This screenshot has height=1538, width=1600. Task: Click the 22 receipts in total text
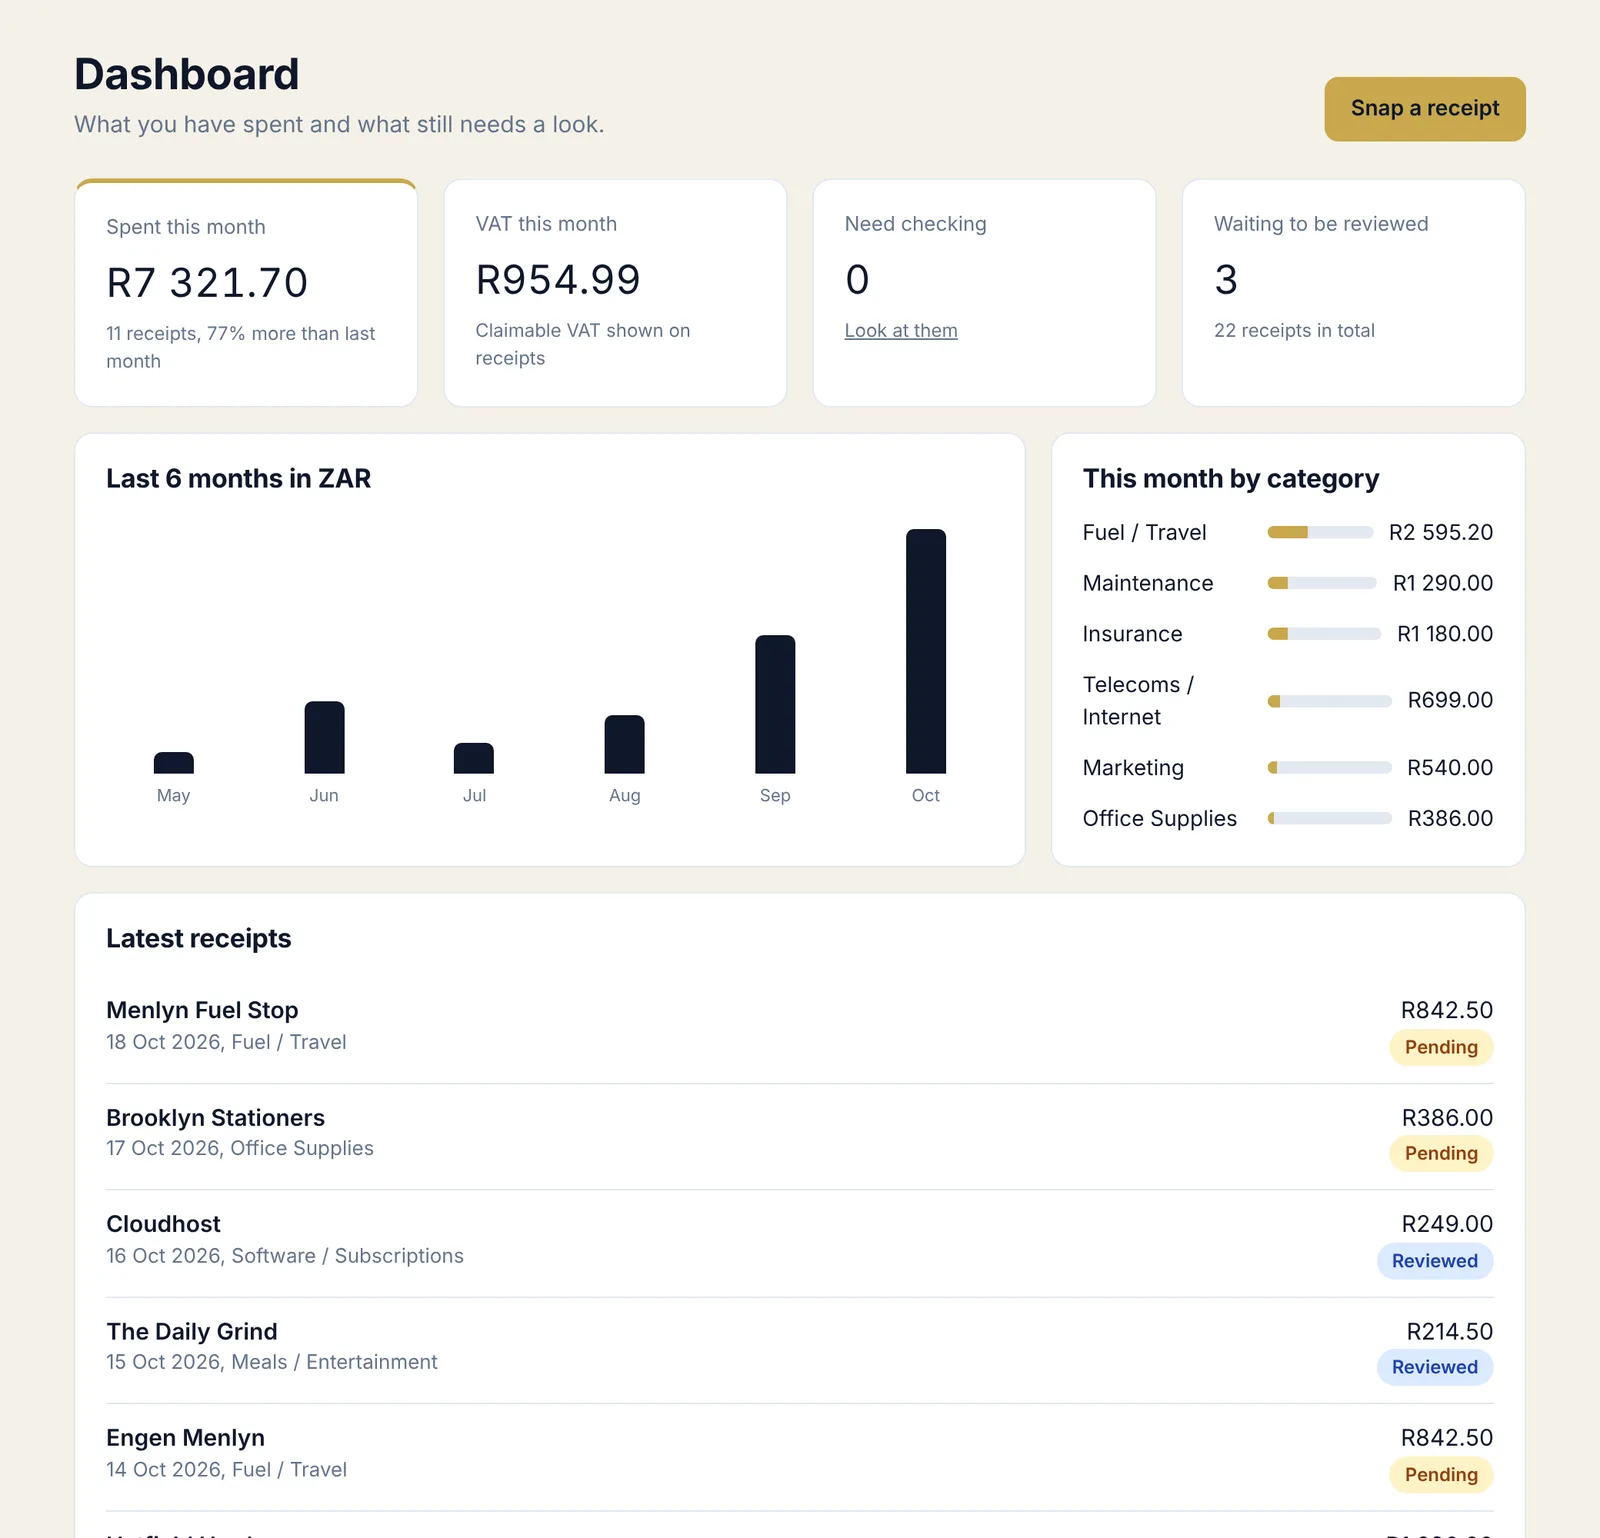click(1294, 330)
